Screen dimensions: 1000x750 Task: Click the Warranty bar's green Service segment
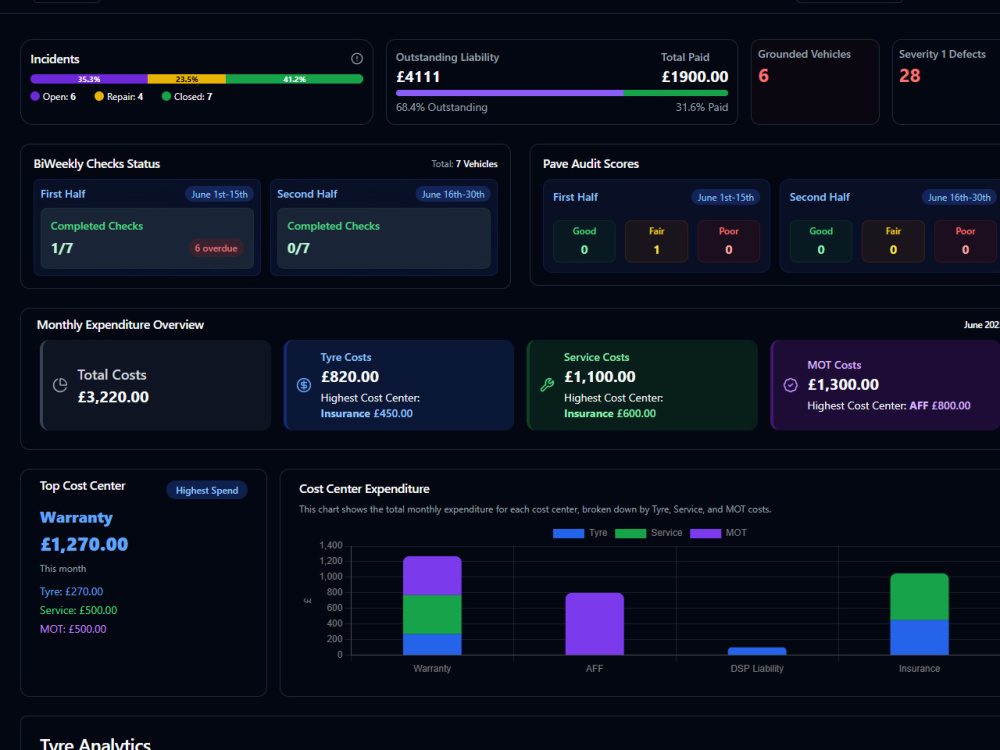point(432,615)
